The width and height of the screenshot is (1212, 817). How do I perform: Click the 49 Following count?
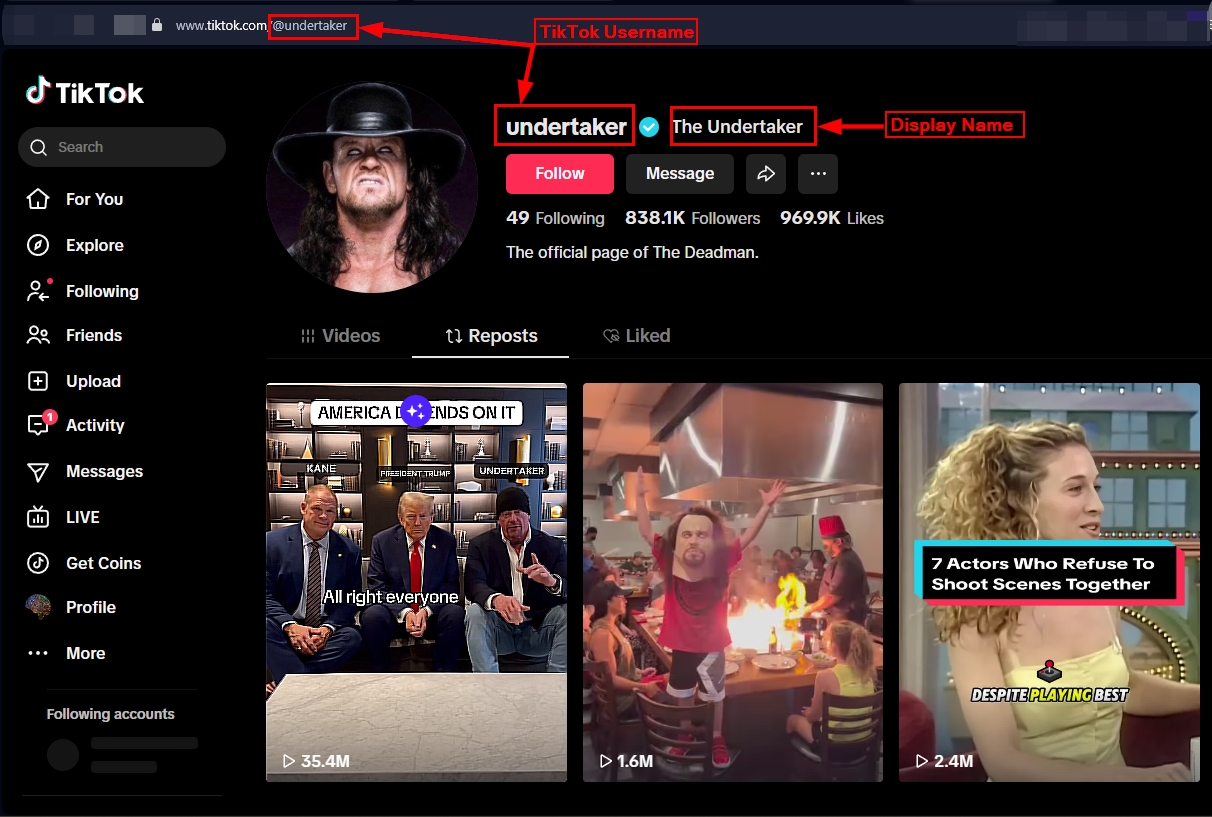[555, 218]
